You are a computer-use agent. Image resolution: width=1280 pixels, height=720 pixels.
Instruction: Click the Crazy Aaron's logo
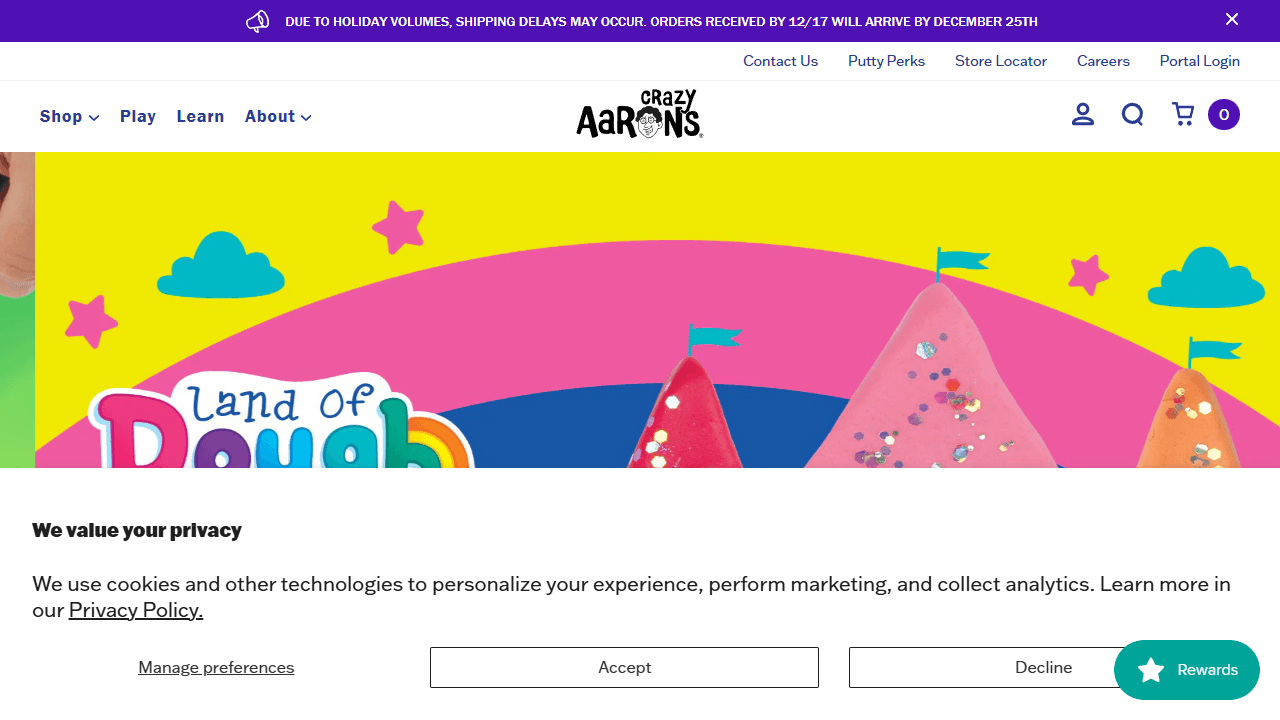[x=640, y=114]
